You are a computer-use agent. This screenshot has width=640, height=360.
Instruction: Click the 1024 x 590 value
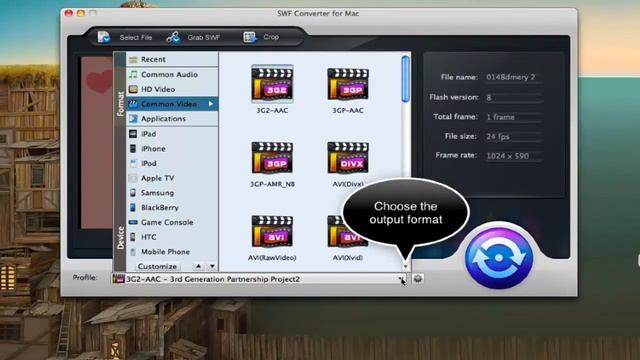point(507,156)
